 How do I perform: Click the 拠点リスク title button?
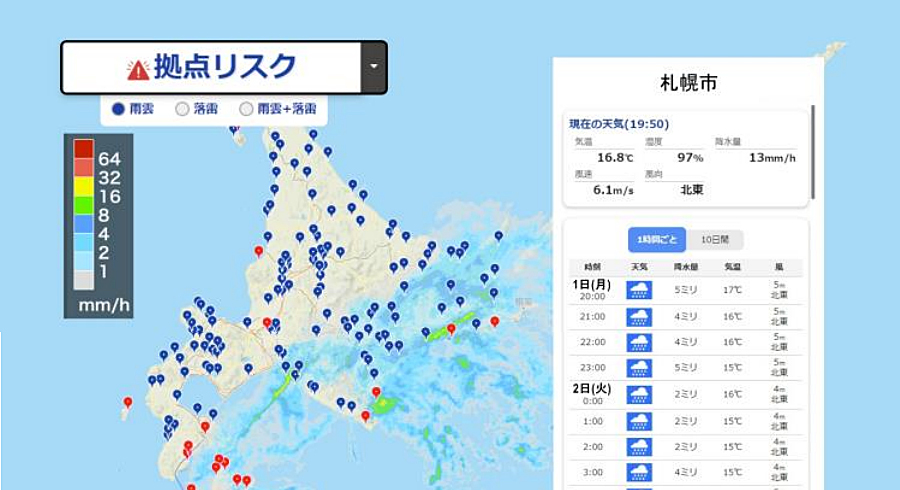click(x=211, y=67)
